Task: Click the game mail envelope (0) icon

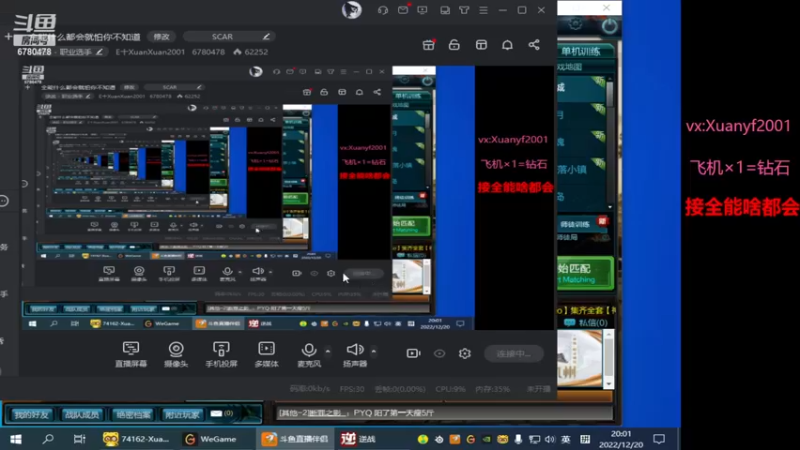Action: (x=221, y=413)
